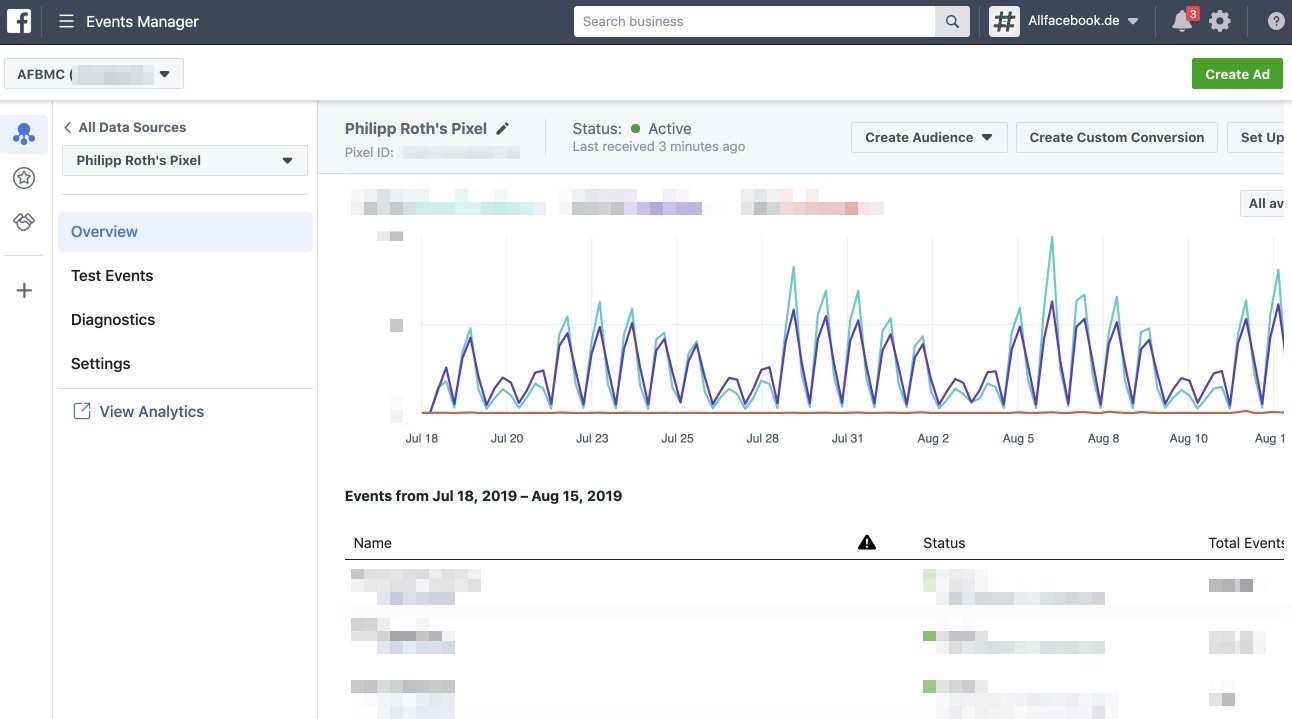This screenshot has height=719, width=1292.
Task: Click the Aug 2 axis label
Action: (x=933, y=438)
